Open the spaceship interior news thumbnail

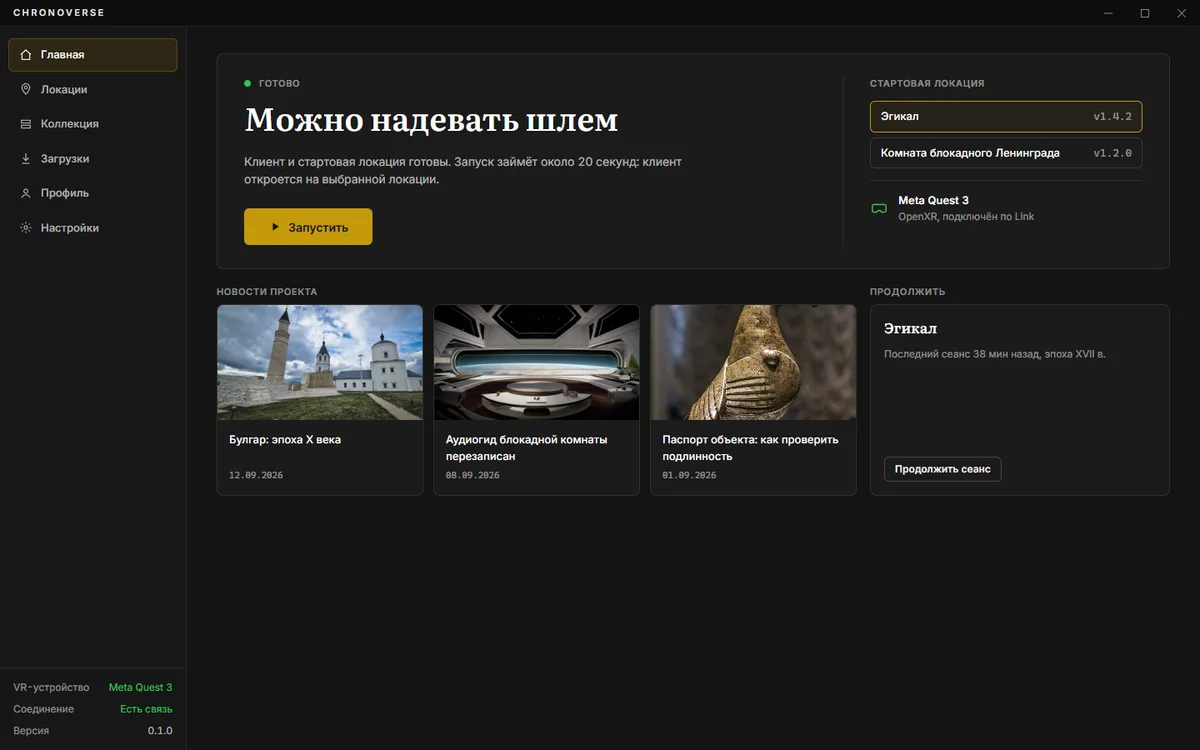pyautogui.click(x=536, y=362)
